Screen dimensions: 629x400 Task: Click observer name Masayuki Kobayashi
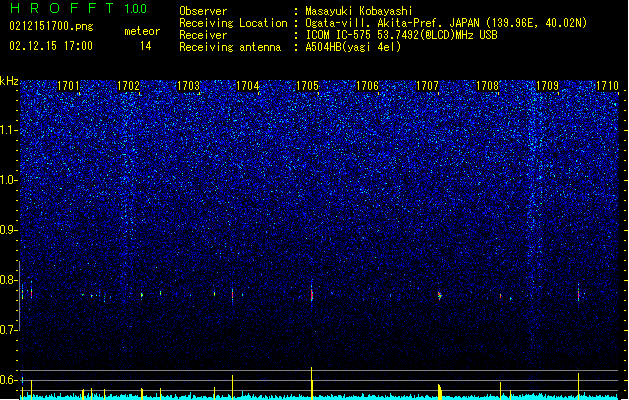point(358,11)
